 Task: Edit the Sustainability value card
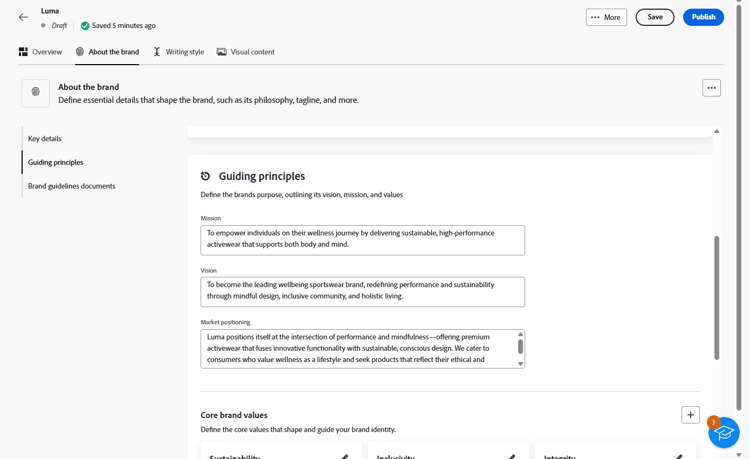click(x=344, y=457)
